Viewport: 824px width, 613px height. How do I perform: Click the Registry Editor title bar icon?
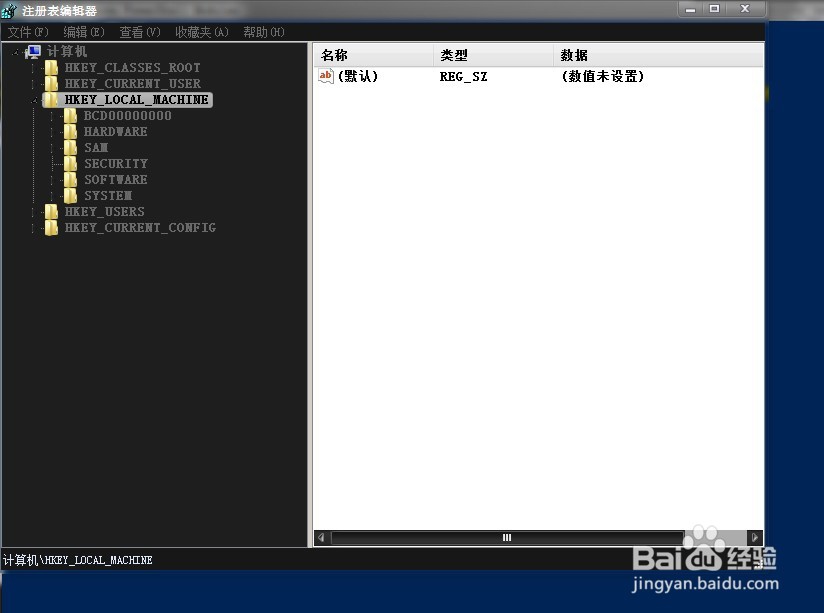[x=9, y=10]
